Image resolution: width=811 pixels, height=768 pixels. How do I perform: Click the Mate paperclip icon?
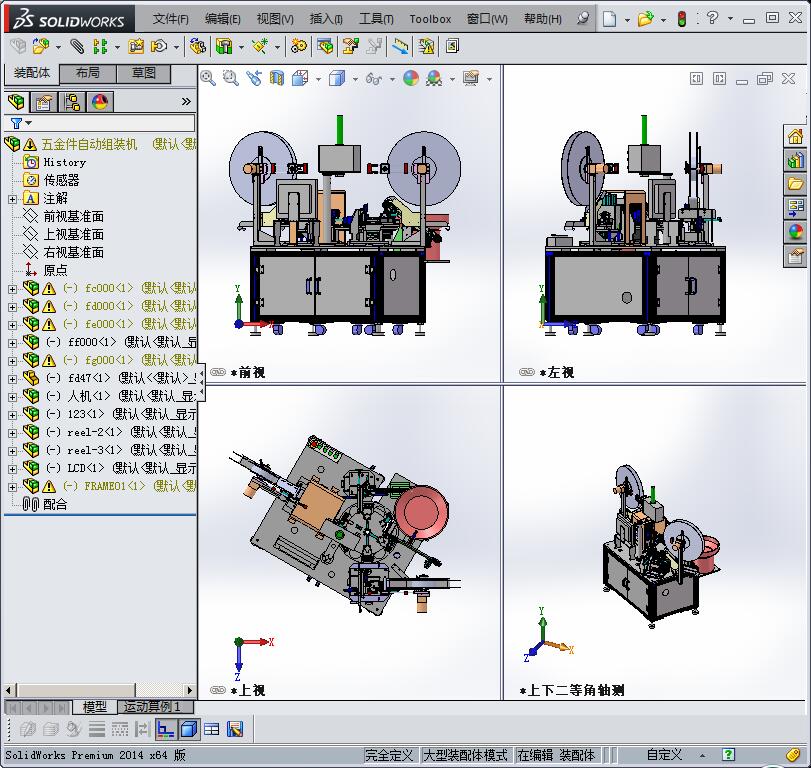77,47
